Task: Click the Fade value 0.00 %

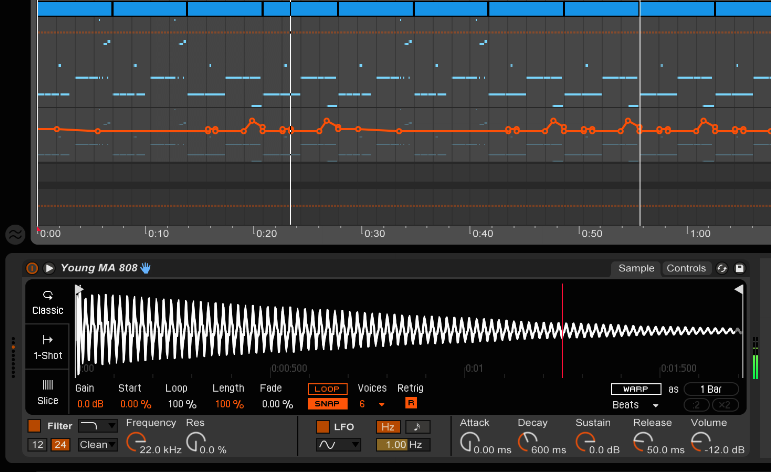Action: pyautogui.click(x=277, y=404)
